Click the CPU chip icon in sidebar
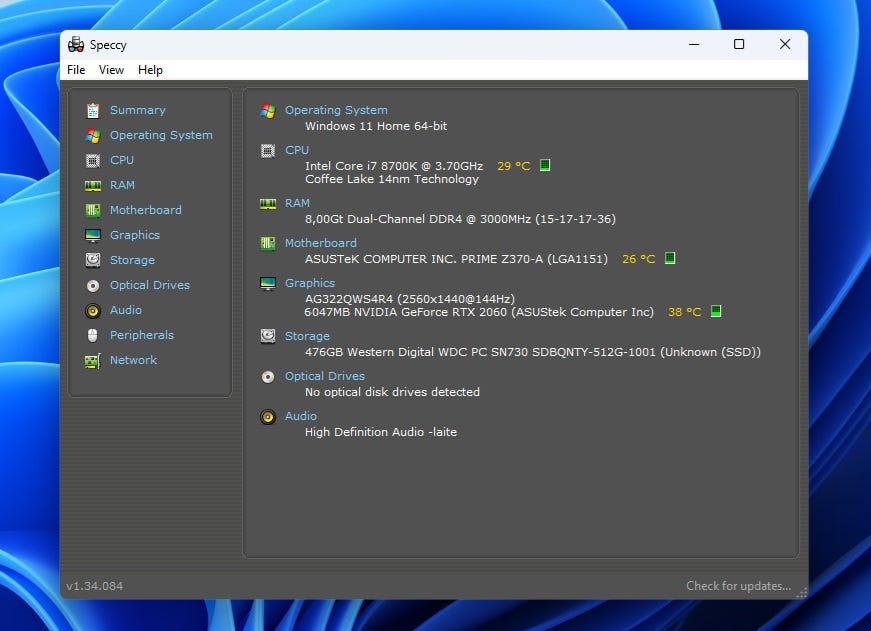The image size is (871, 631). [93, 161]
